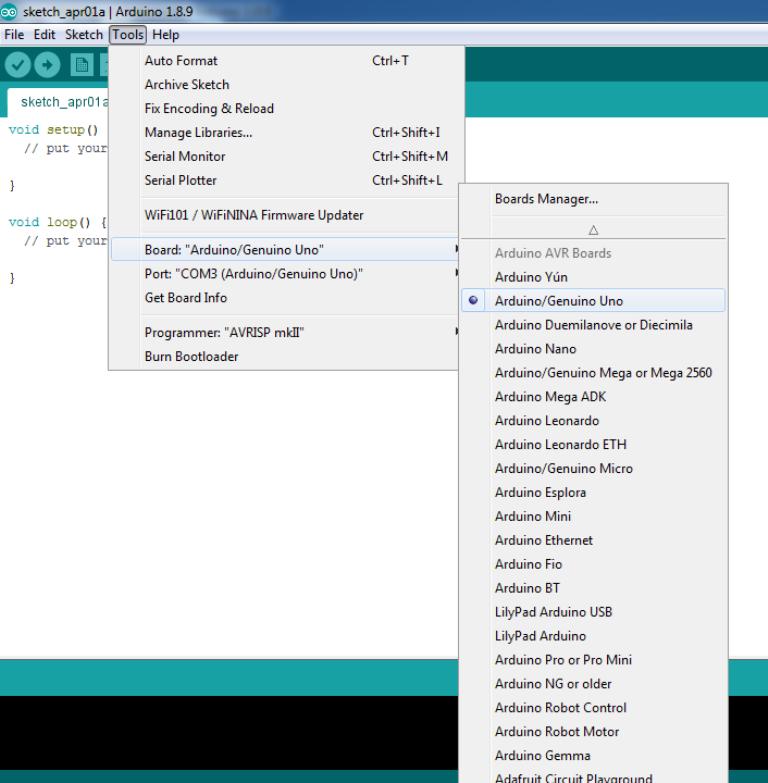
Task: Click the Upload arrow toolbar icon
Action: 47,65
